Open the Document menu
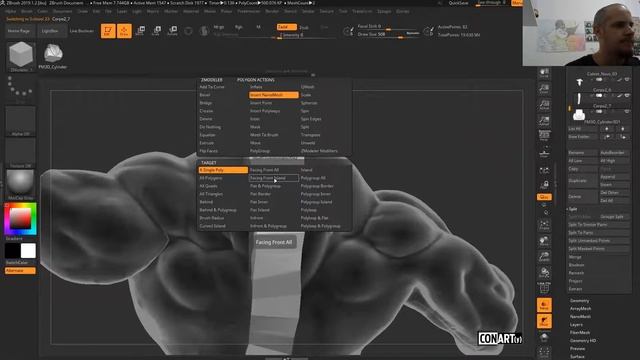 click(62, 11)
